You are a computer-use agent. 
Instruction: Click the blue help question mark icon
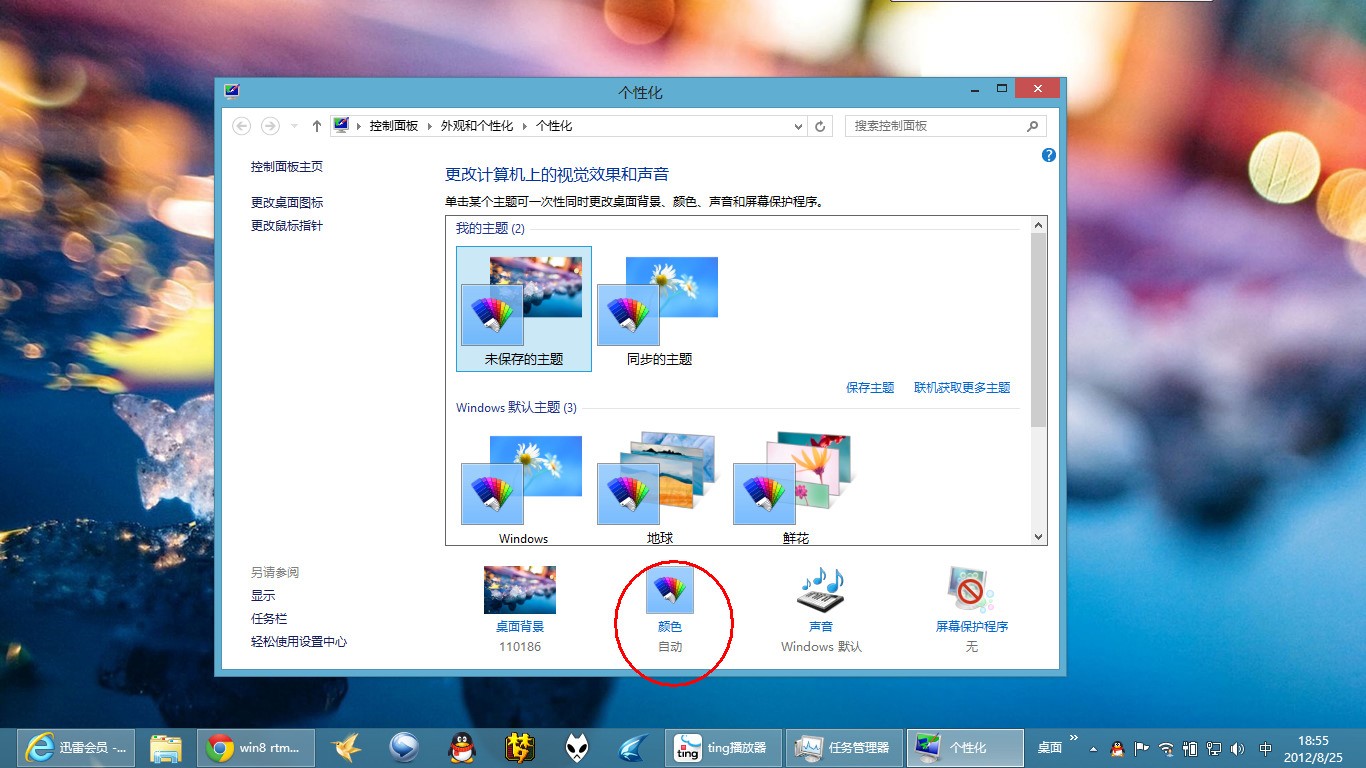point(1049,155)
